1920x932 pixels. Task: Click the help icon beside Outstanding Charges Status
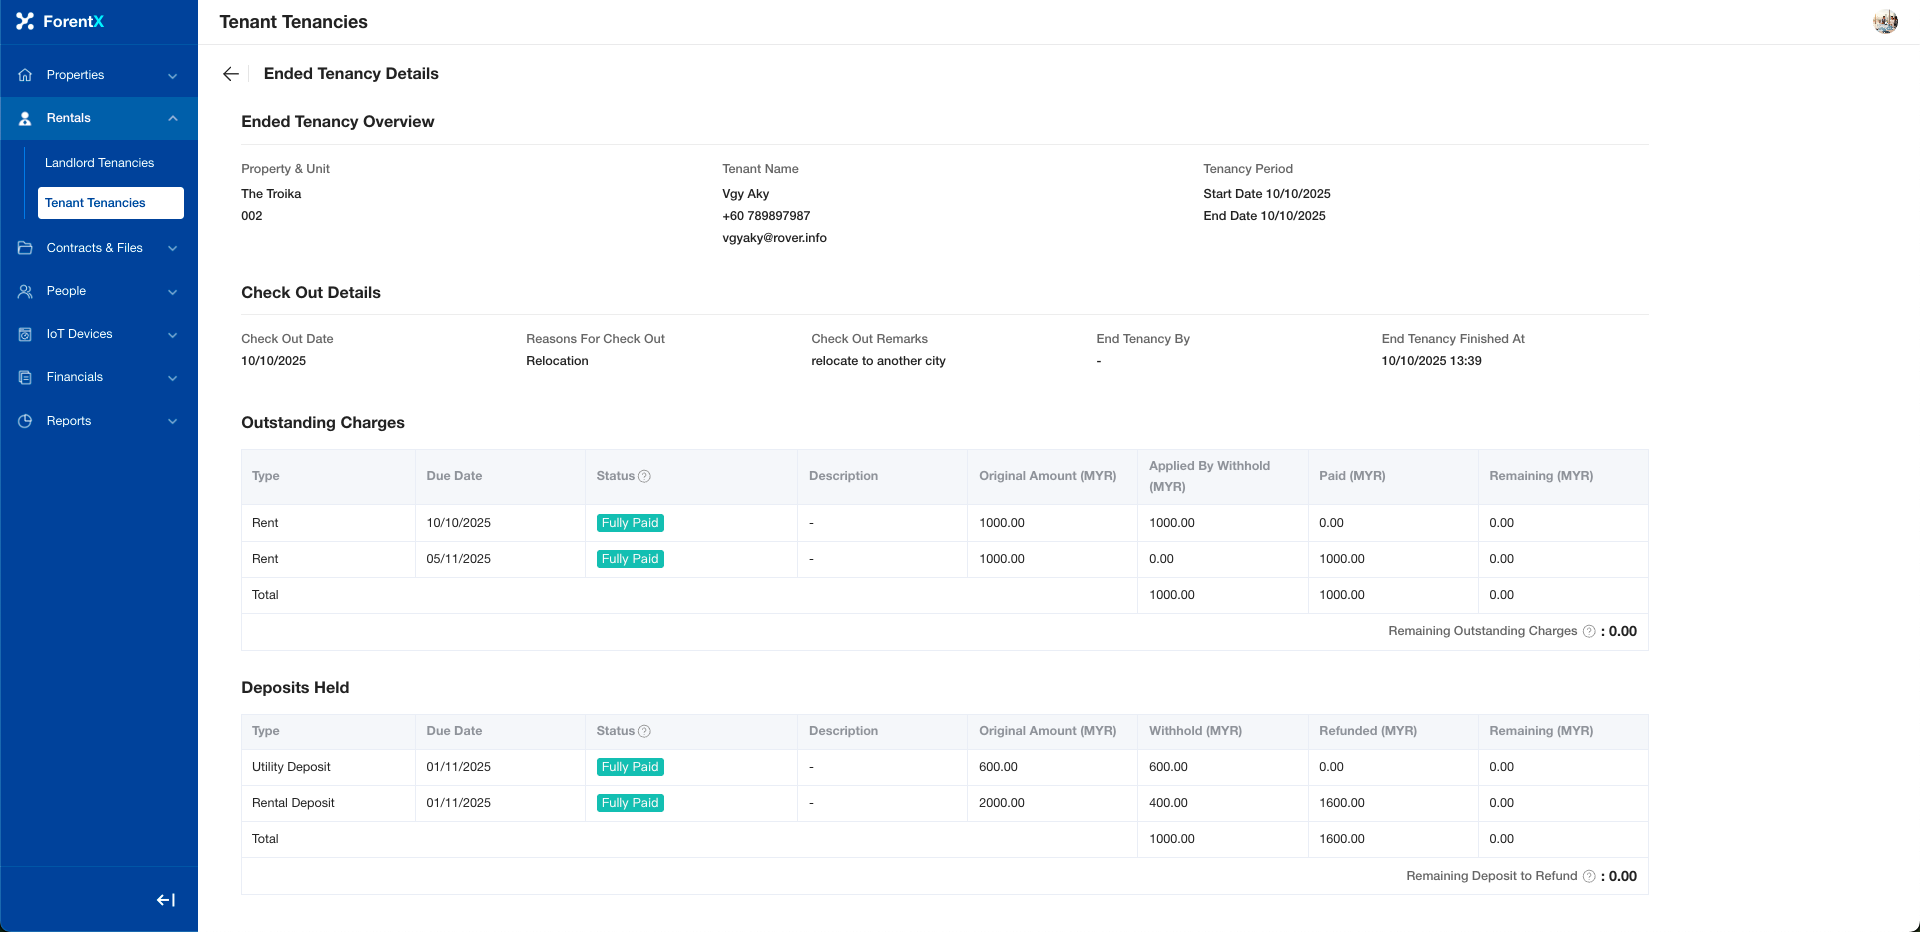645,476
